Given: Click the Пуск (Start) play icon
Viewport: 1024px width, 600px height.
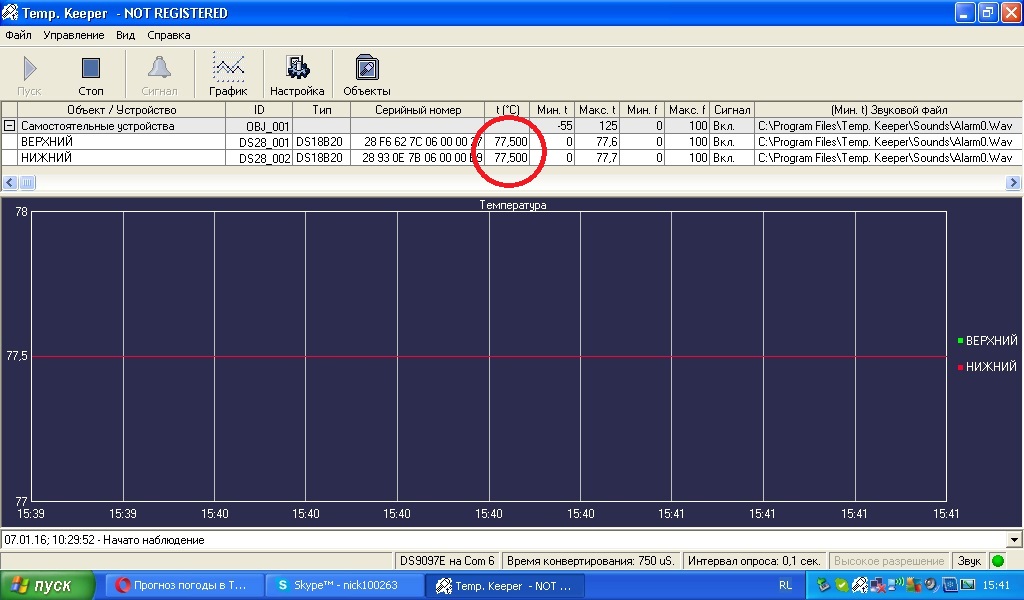Looking at the screenshot, I should 30,69.
